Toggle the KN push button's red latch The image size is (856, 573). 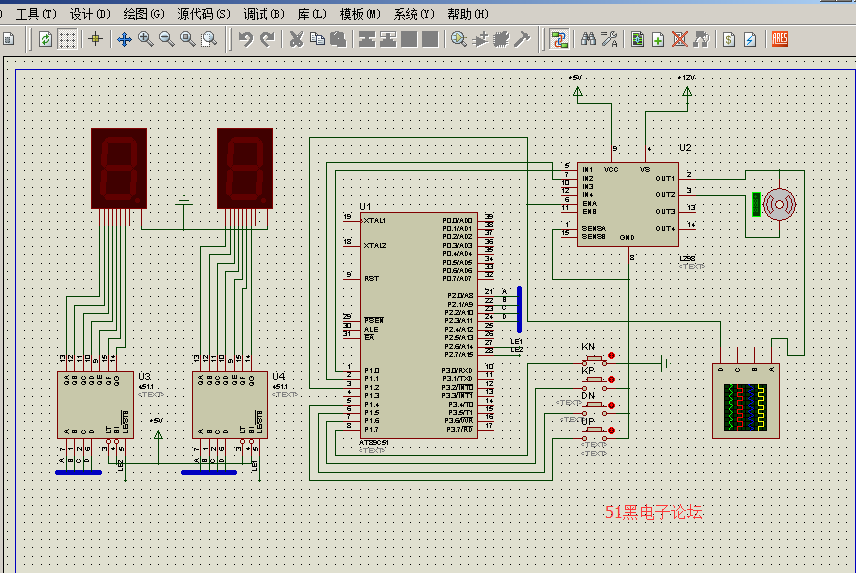pos(611,356)
